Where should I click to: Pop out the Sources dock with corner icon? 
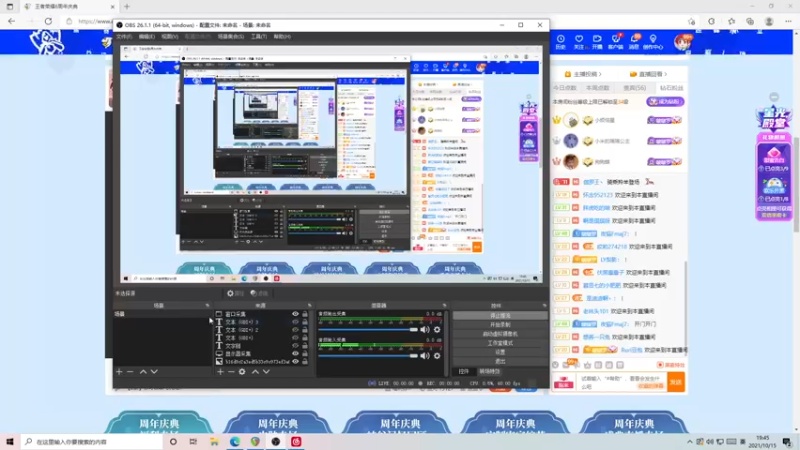click(x=309, y=306)
